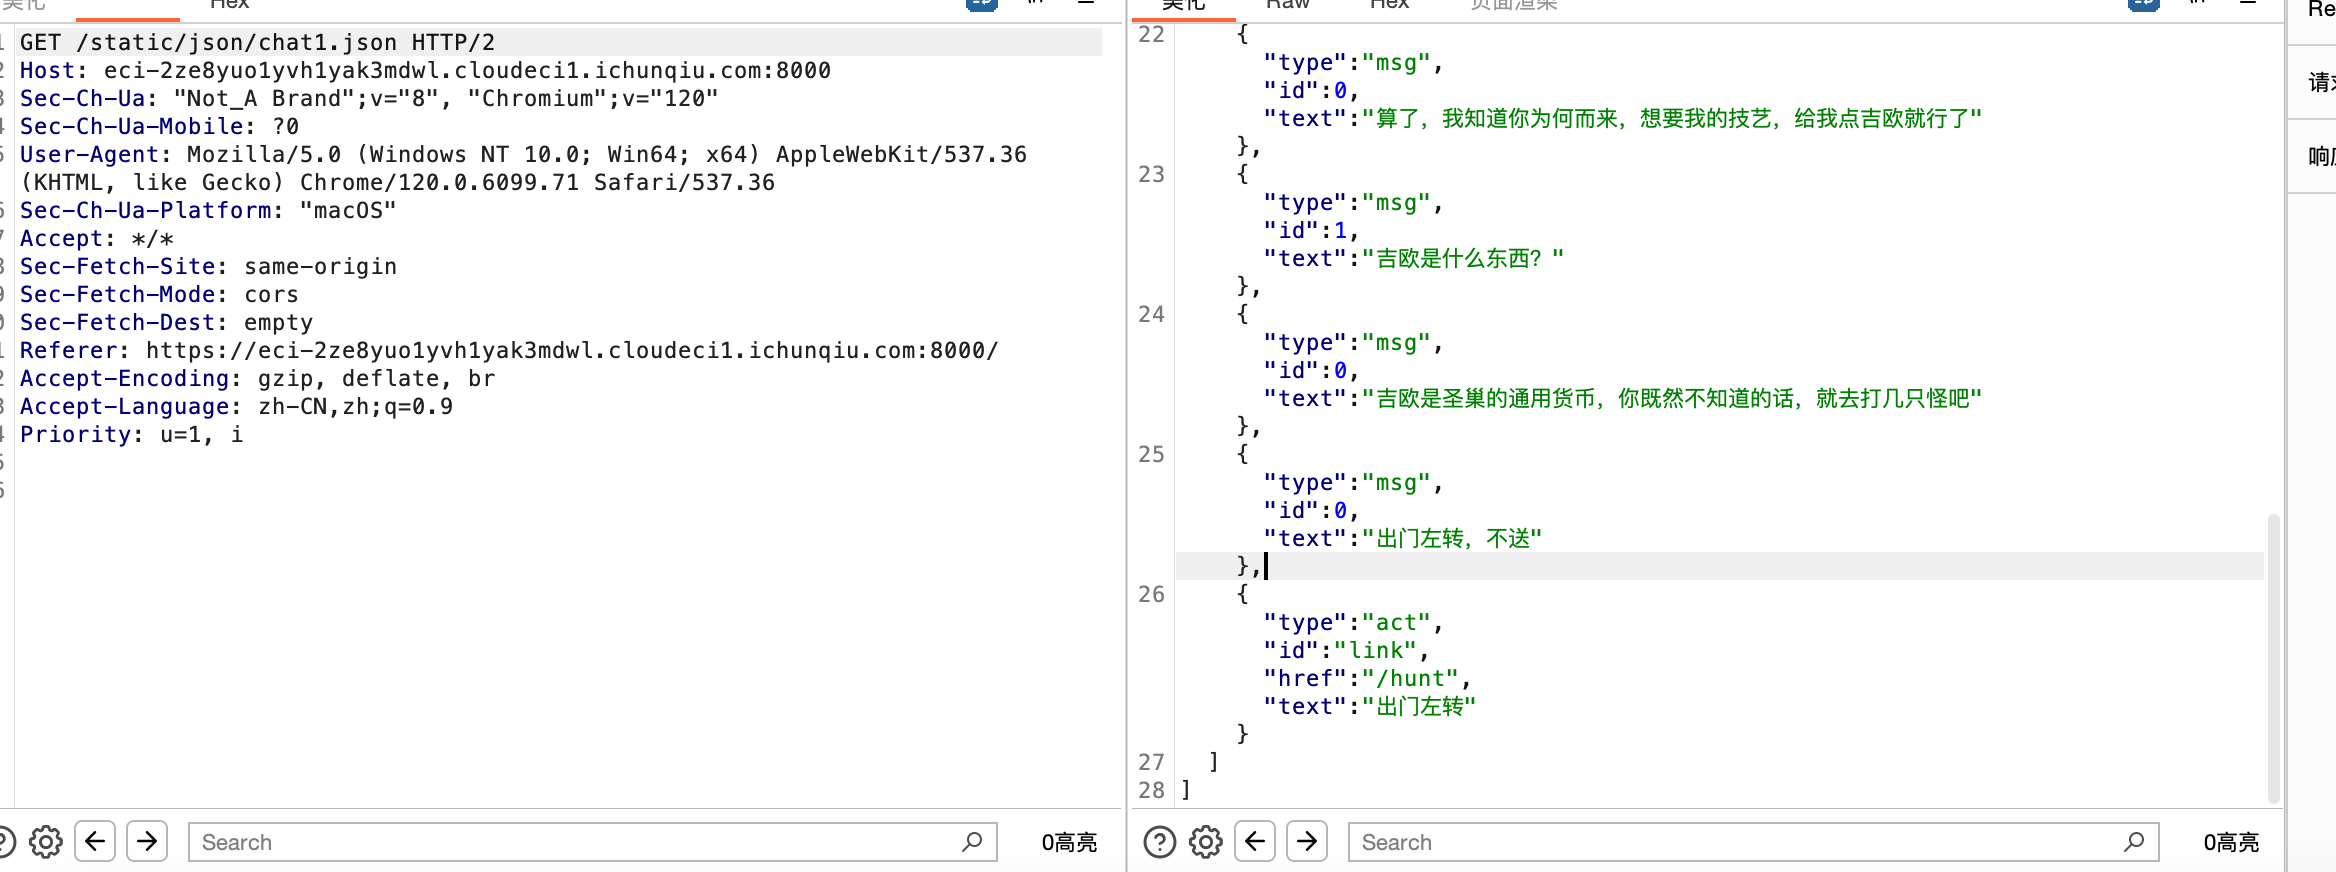Click magnifier icon in request search
Viewport: 2336px width, 872px height.
(x=972, y=842)
